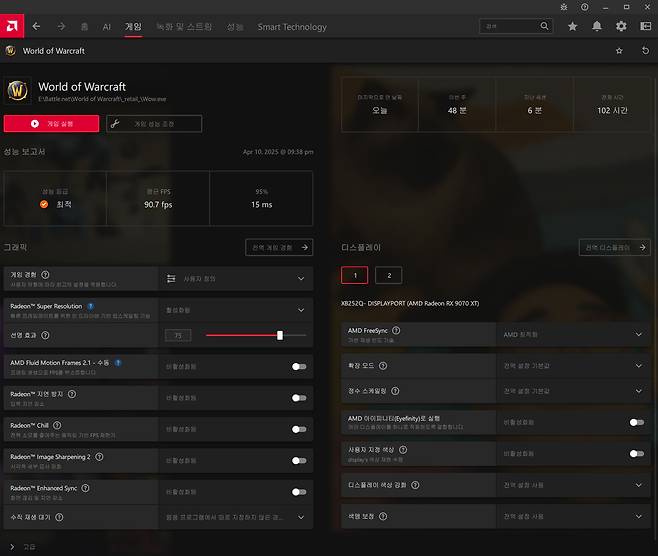Open settings via the gear icon
This screenshot has width=658, height=556.
click(621, 26)
